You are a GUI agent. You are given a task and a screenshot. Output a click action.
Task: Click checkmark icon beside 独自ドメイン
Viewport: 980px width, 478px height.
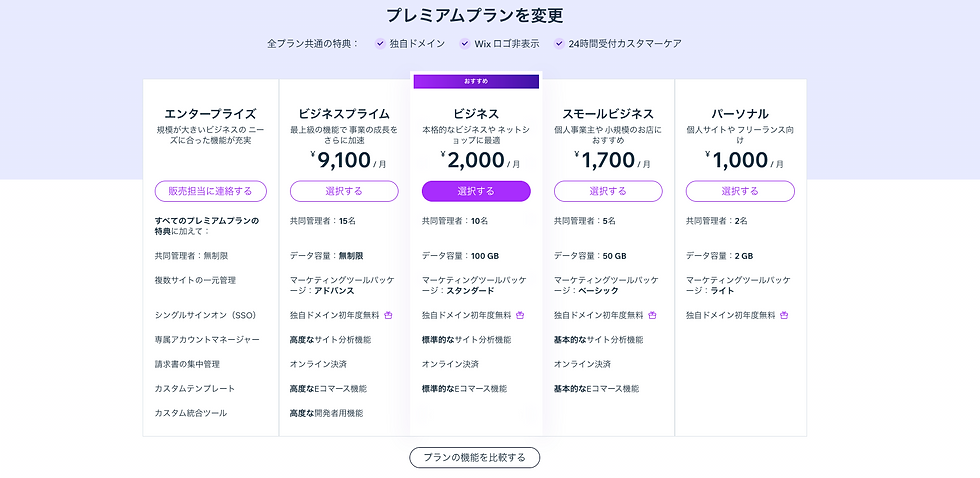pos(380,44)
